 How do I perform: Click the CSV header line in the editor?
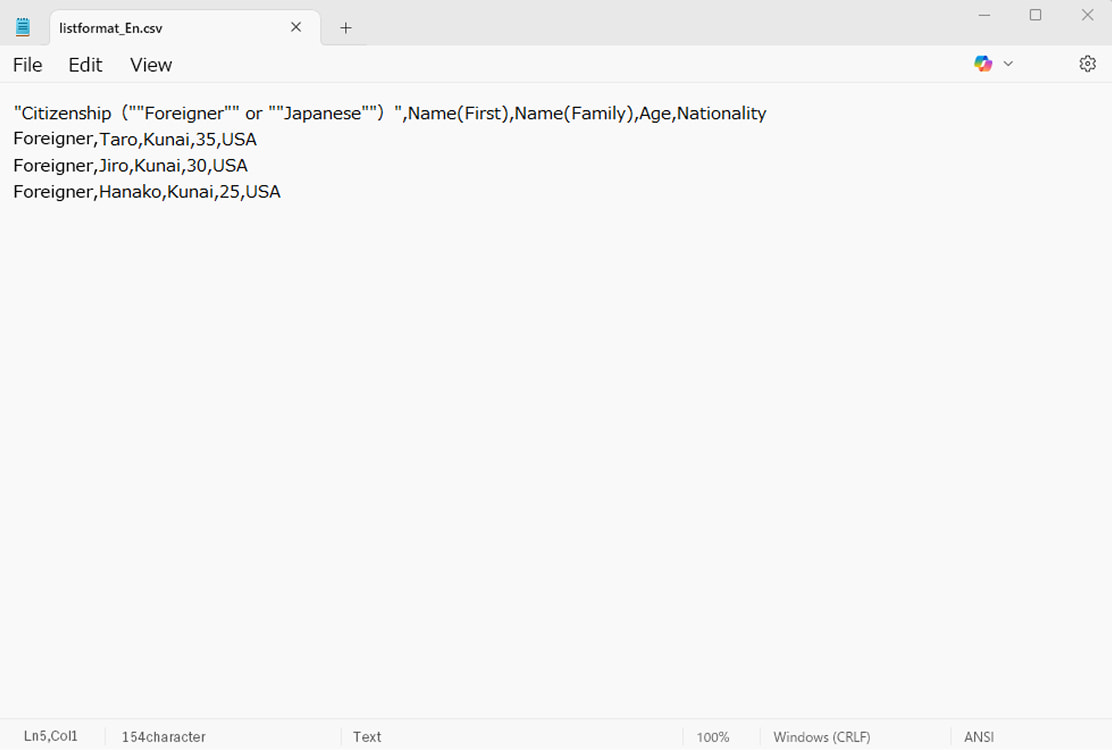[390, 113]
